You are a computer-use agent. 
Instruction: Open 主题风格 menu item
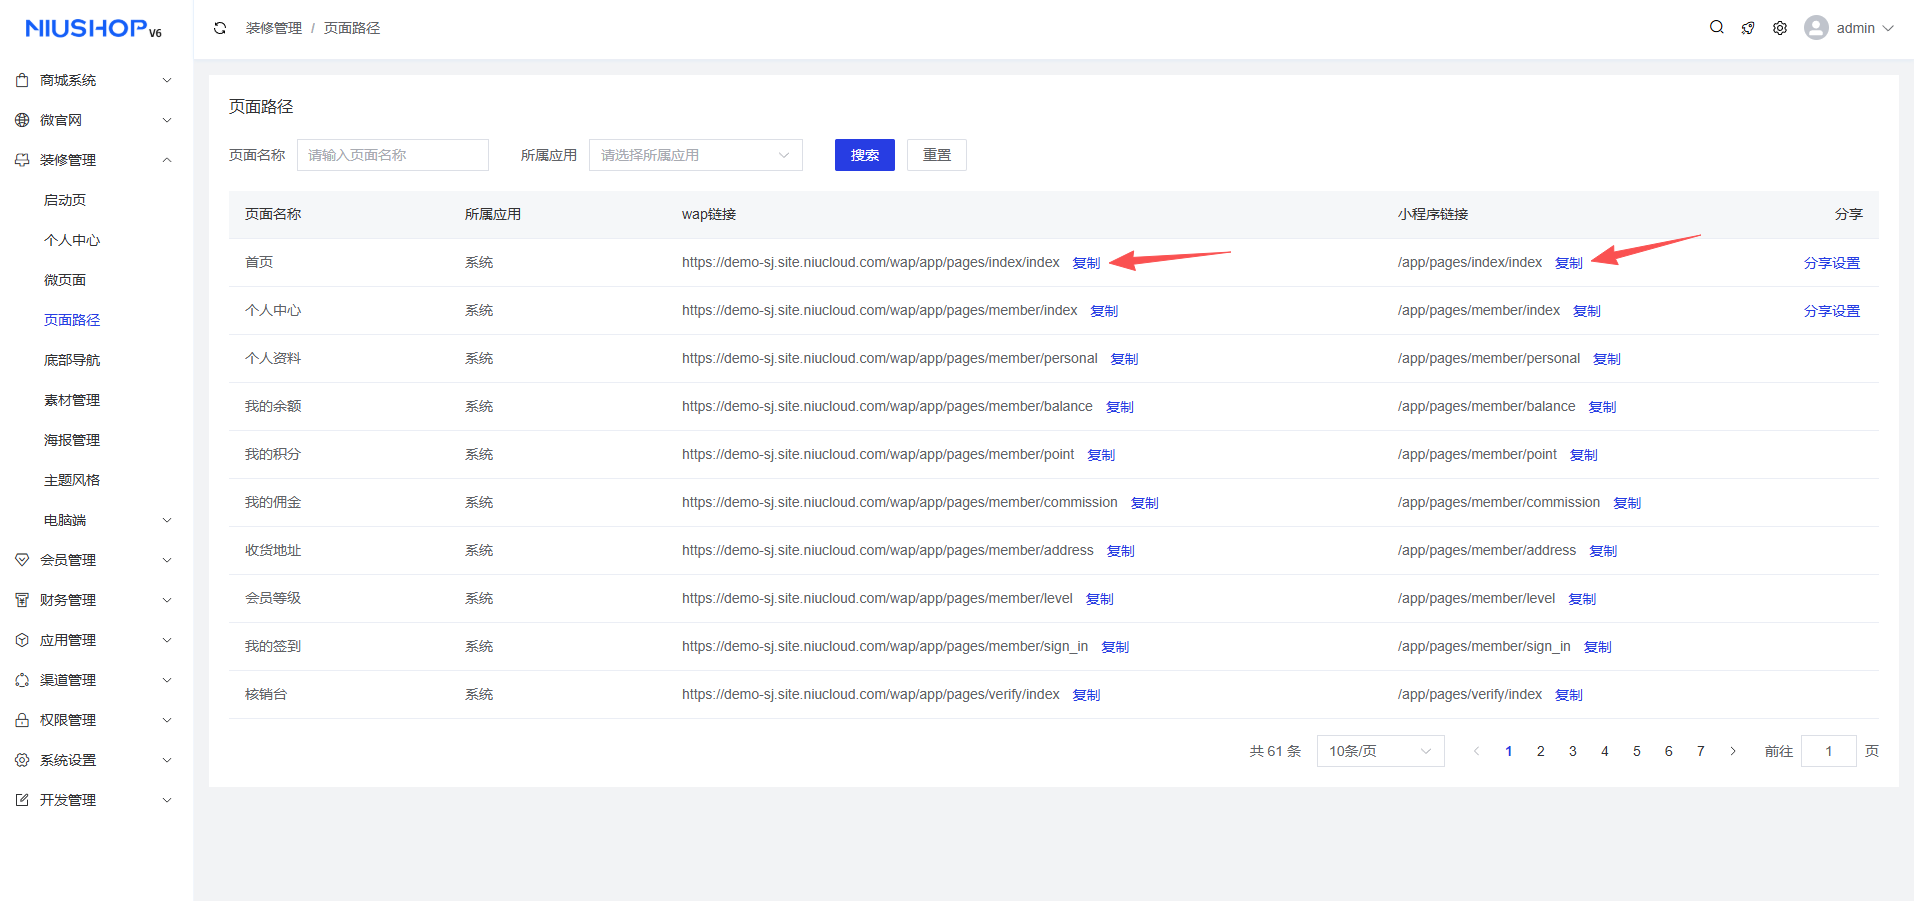click(x=72, y=480)
